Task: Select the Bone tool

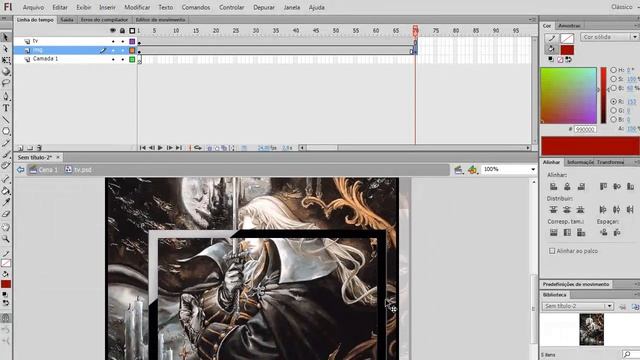Action: click(x=6, y=179)
